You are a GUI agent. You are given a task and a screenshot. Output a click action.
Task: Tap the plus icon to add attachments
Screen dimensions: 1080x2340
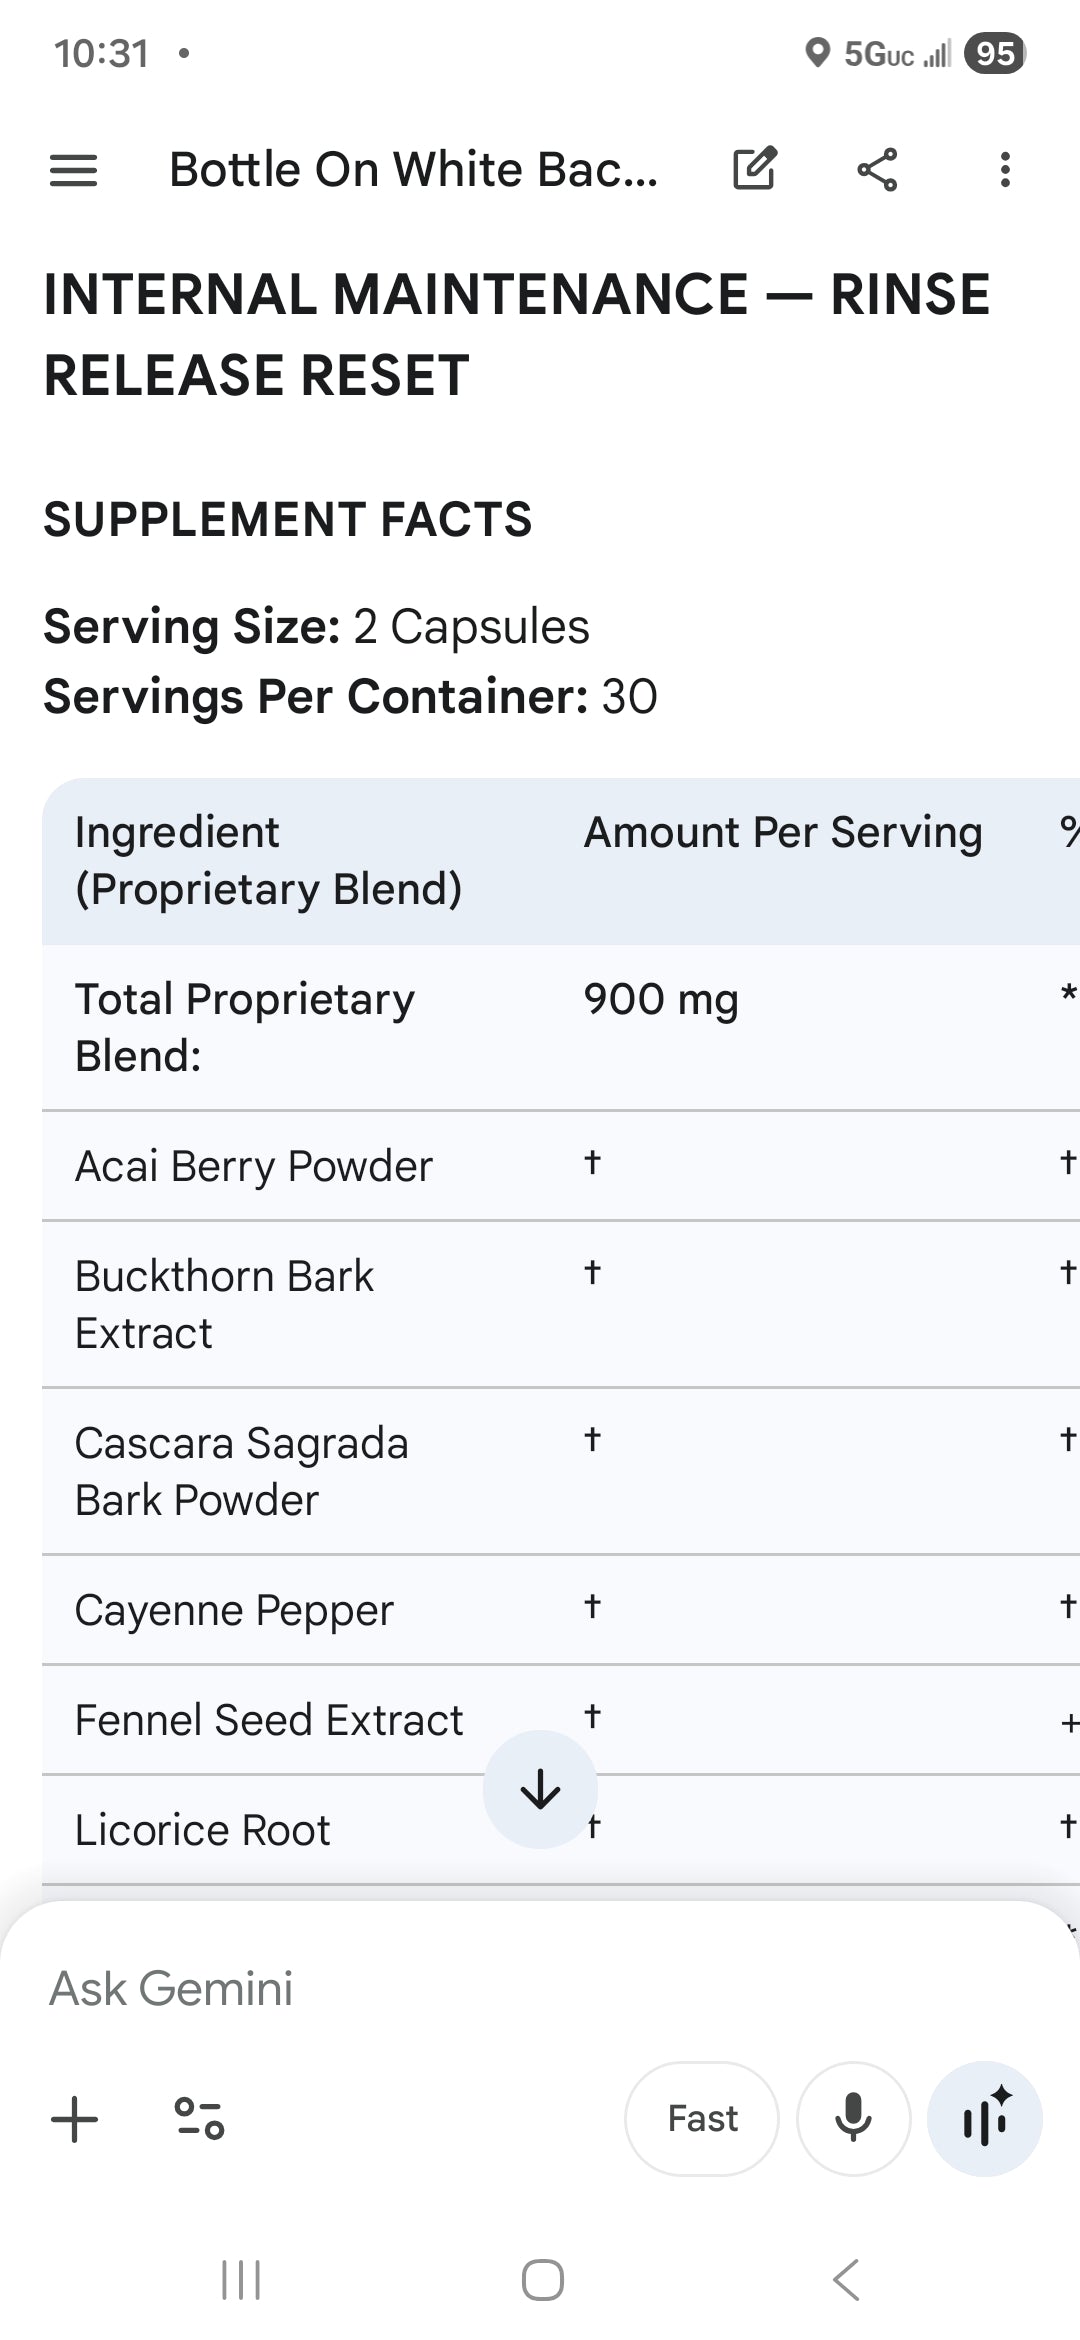(x=74, y=2119)
